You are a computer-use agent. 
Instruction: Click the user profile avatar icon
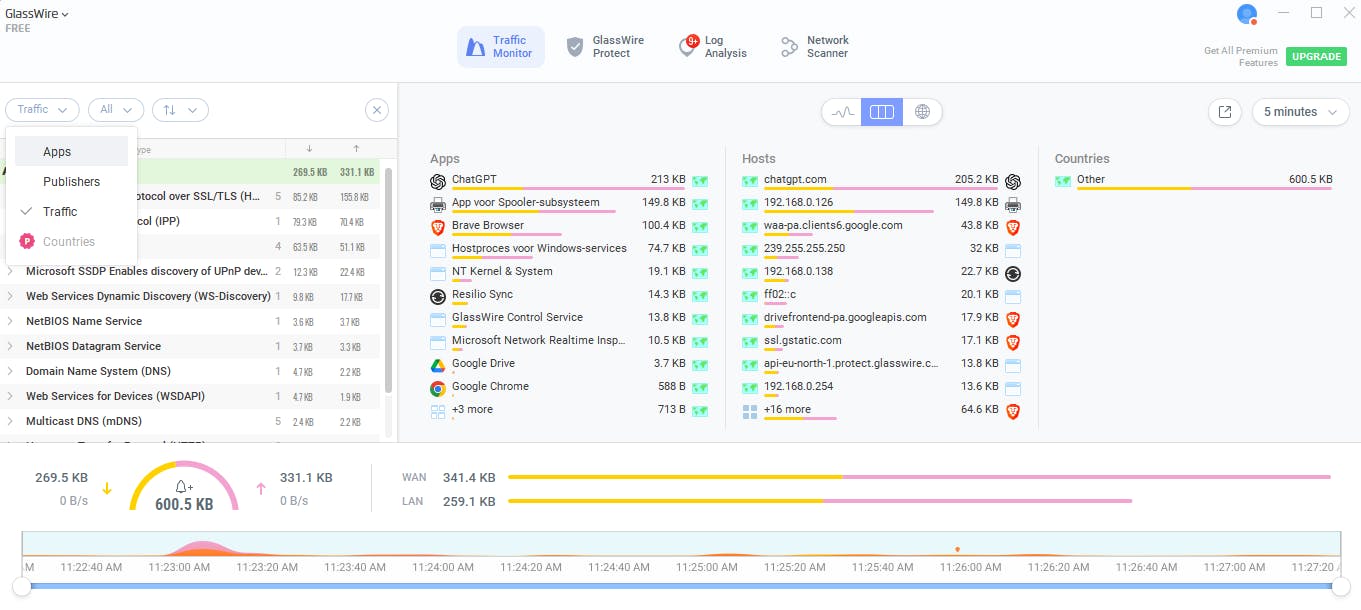[1246, 14]
